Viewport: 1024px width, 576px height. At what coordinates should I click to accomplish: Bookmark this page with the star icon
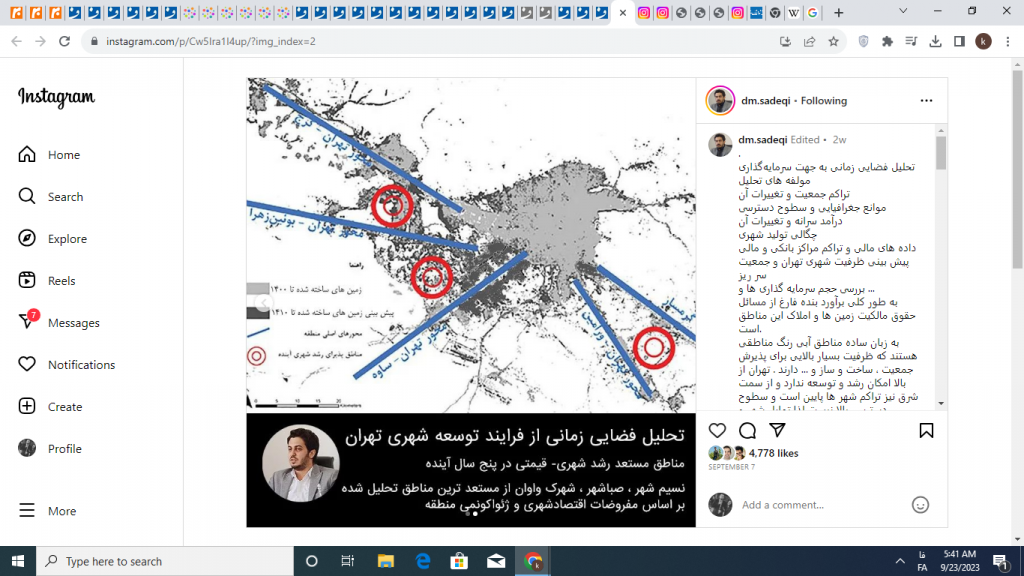(833, 42)
